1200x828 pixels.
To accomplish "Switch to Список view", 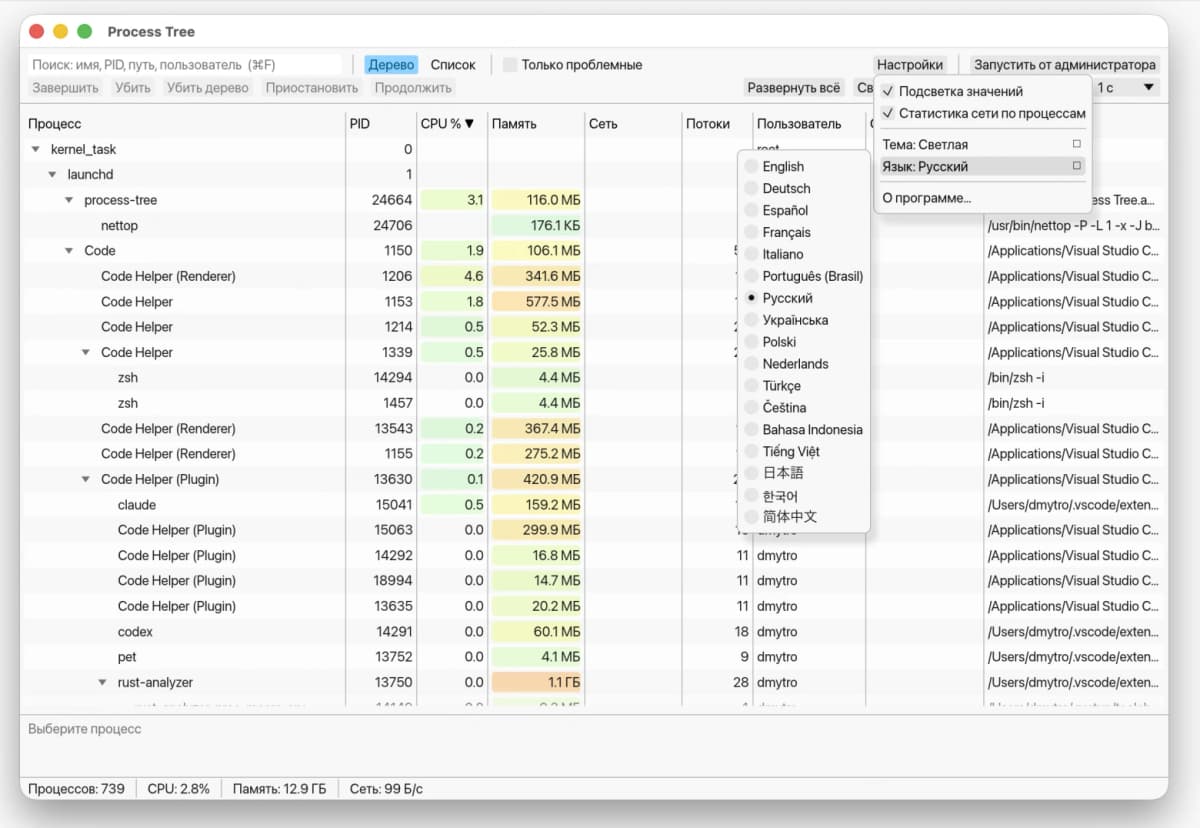I will point(453,65).
